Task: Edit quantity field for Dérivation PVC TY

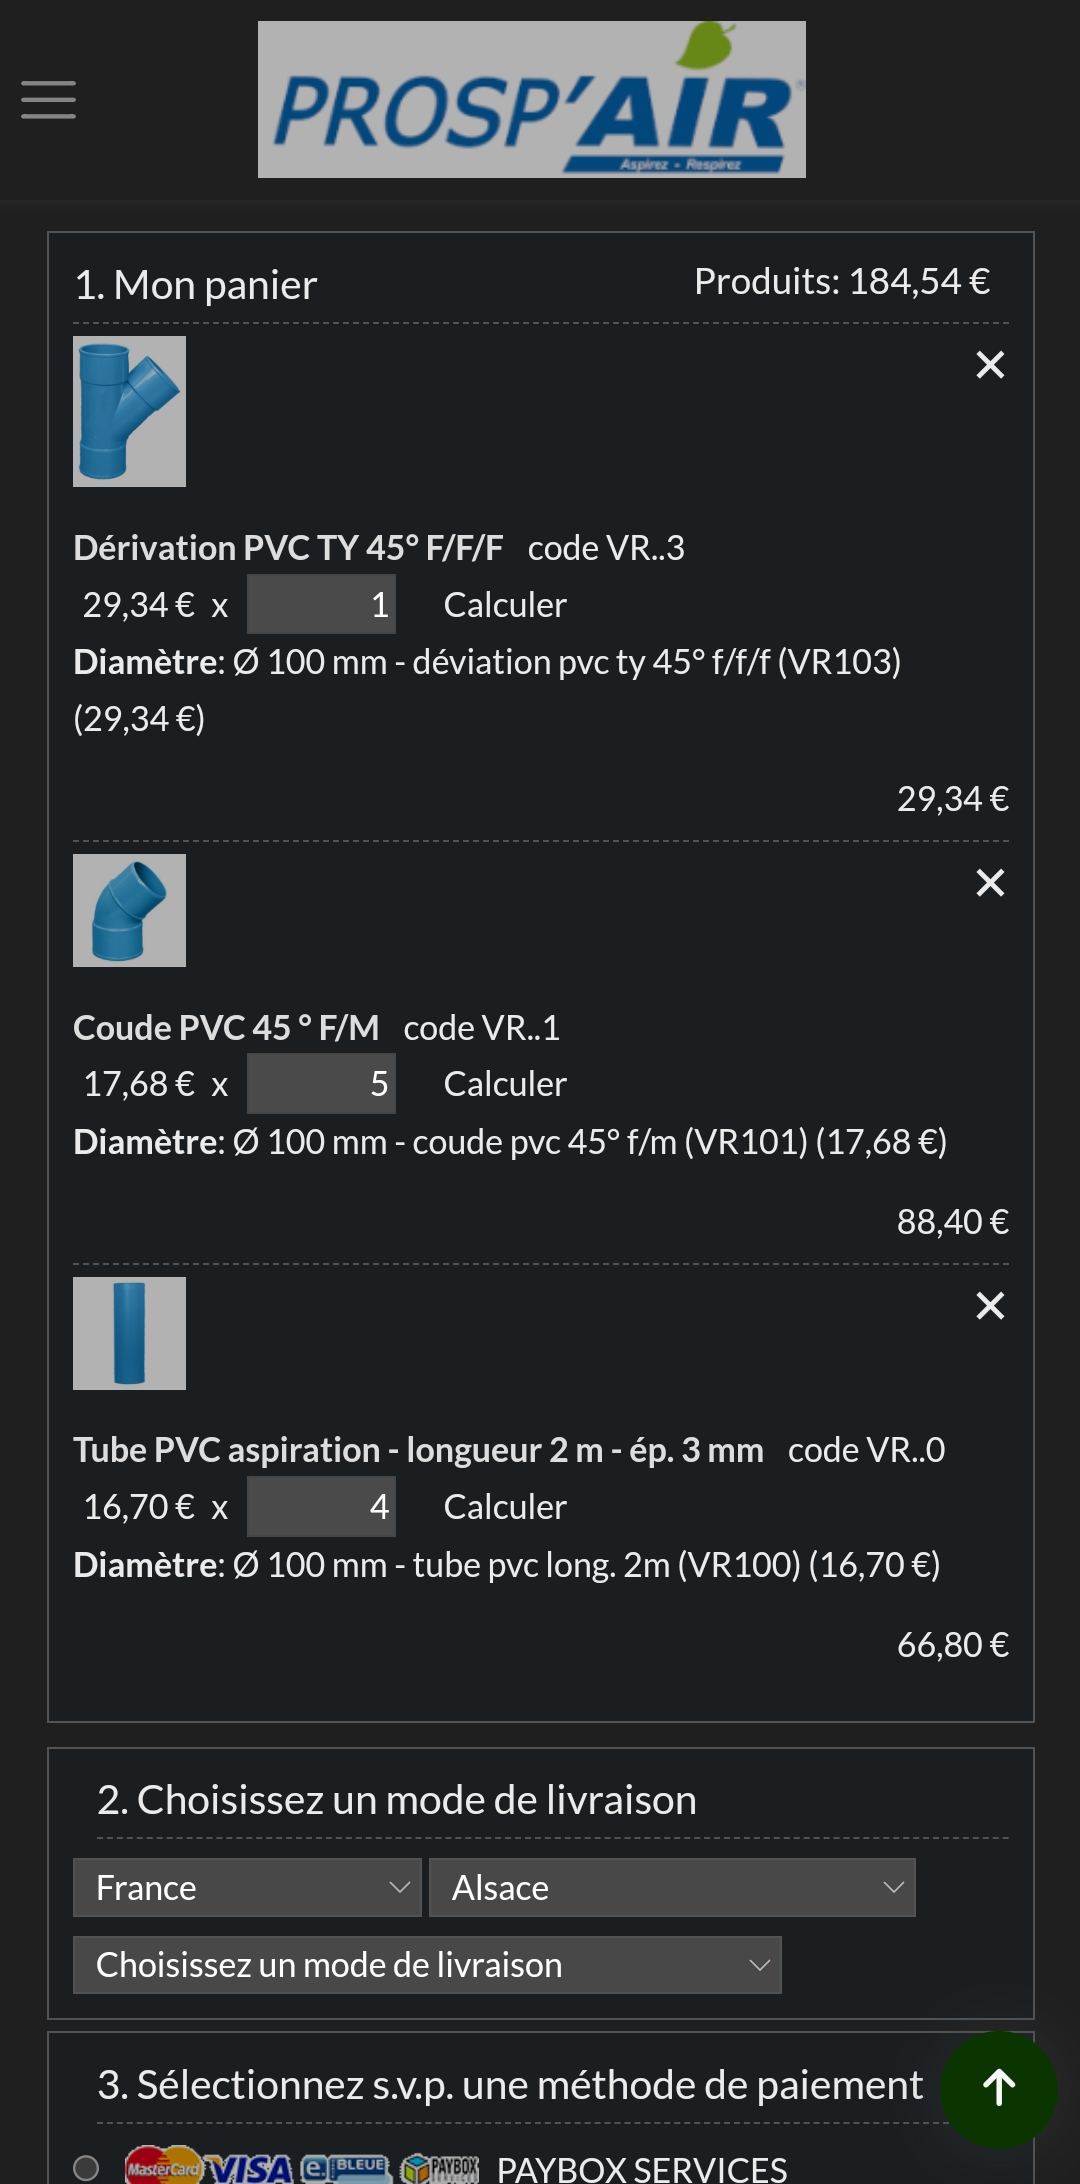Action: 321,604
